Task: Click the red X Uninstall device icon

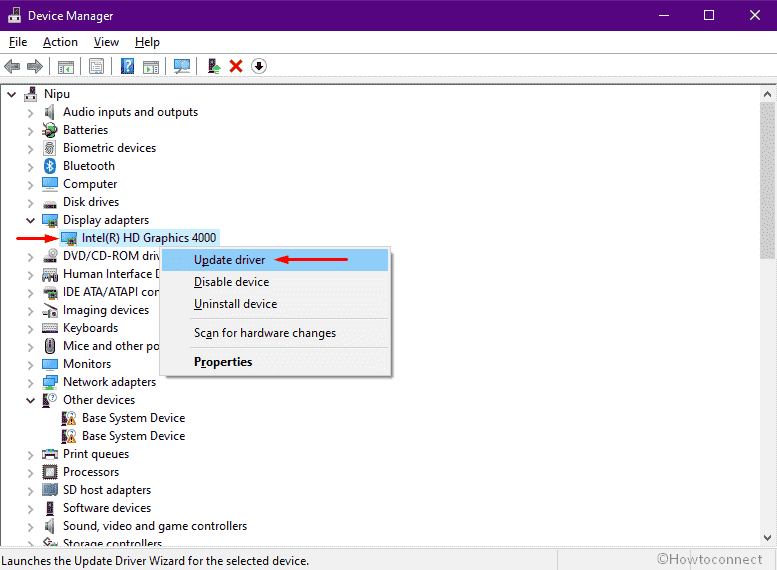Action: [x=236, y=66]
